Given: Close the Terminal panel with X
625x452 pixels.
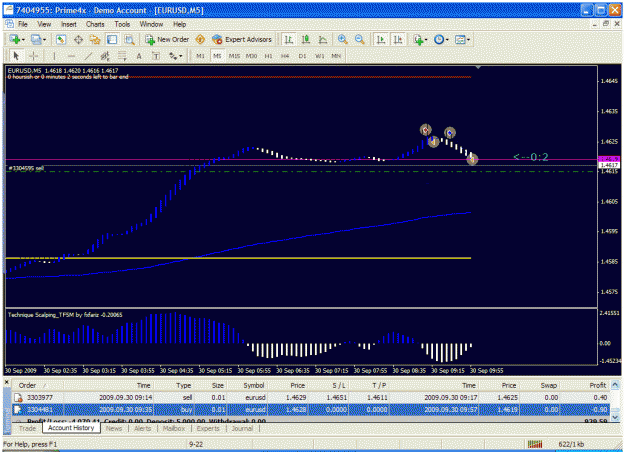Looking at the screenshot, I should [6, 382].
